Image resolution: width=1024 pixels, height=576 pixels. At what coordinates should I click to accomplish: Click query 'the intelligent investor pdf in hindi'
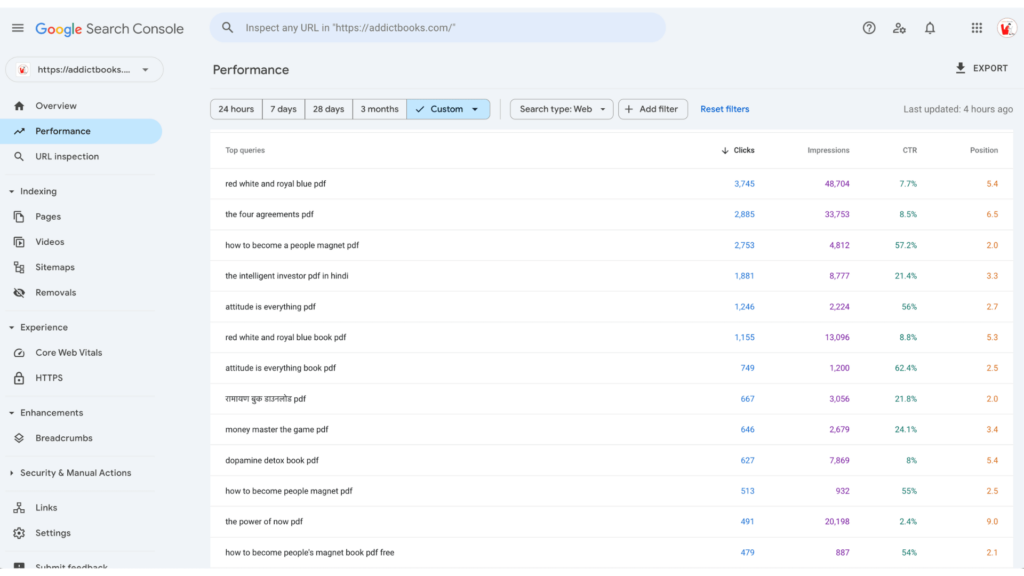[x=287, y=276]
